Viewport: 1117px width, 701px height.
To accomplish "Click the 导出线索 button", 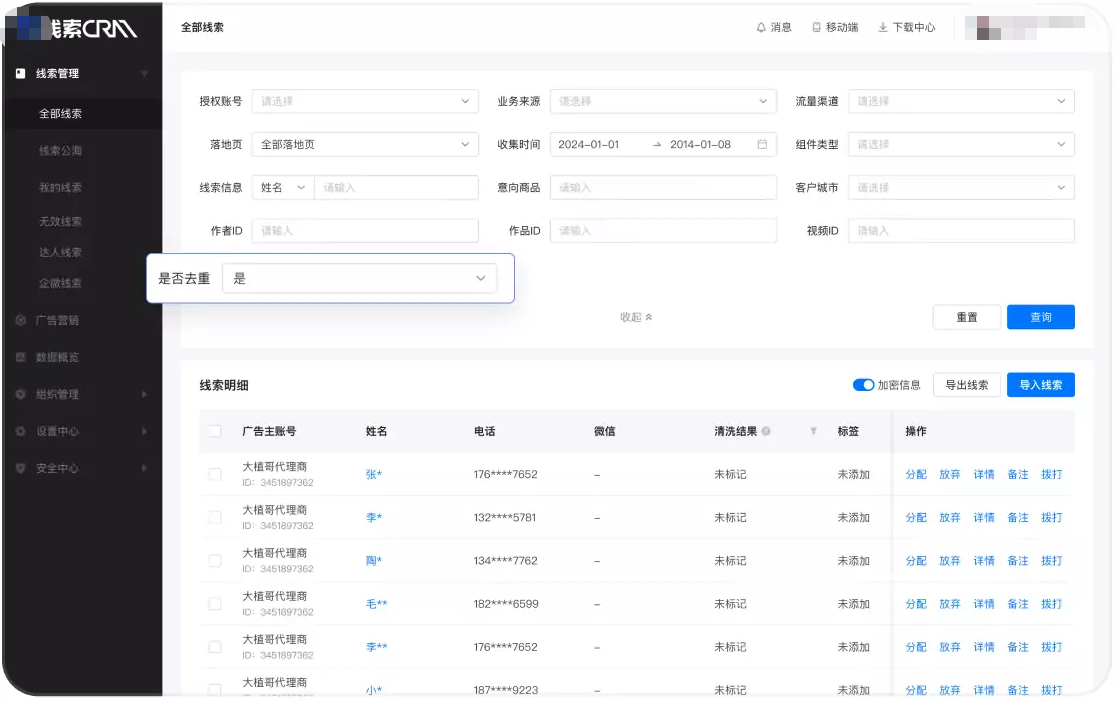I will 967,385.
